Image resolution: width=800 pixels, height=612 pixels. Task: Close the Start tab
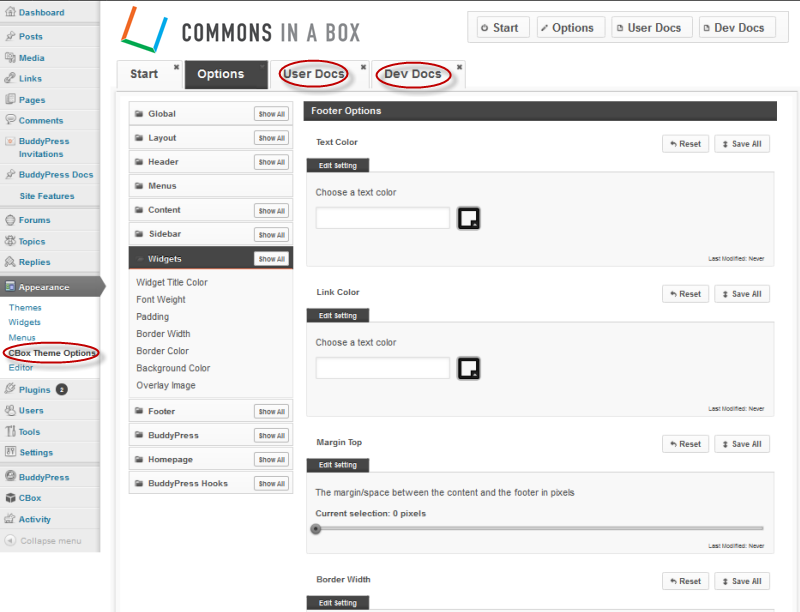pyautogui.click(x=176, y=67)
